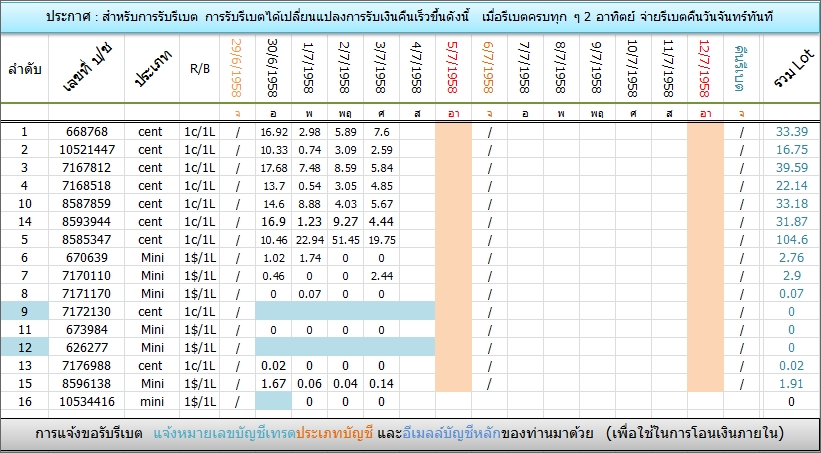Click account number 7168518

[87, 185]
